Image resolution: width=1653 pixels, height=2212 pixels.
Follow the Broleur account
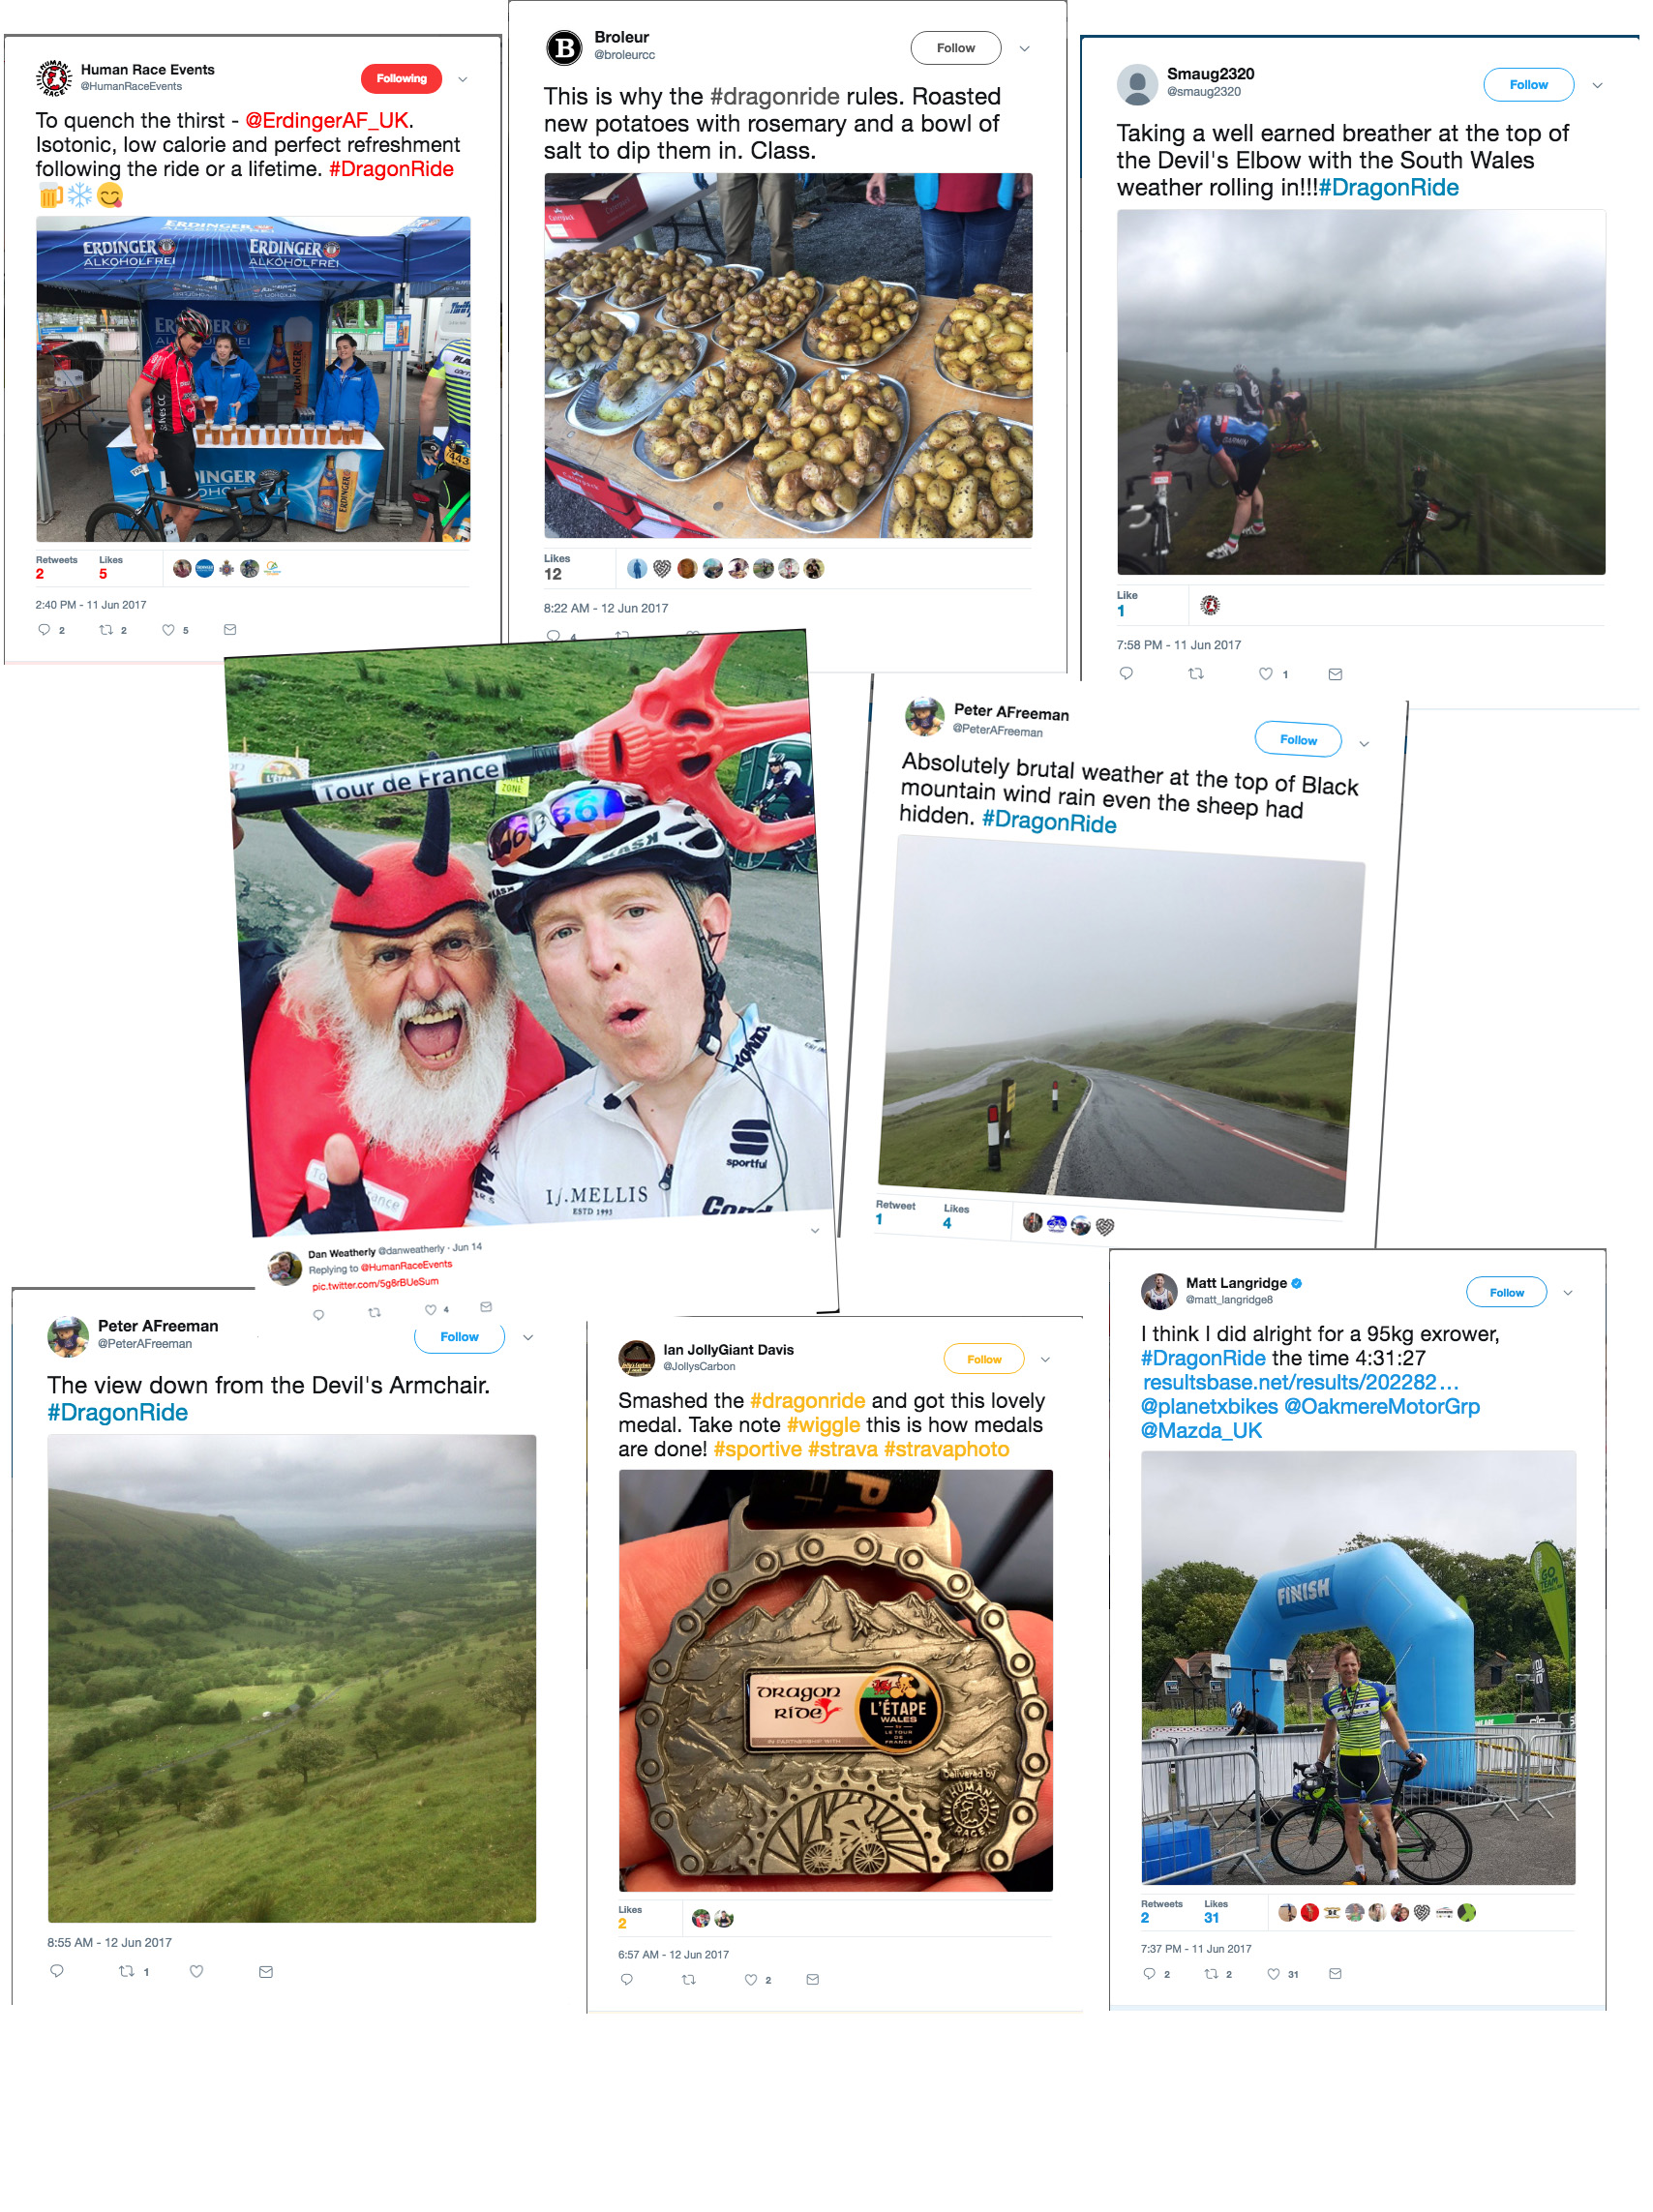(x=955, y=48)
